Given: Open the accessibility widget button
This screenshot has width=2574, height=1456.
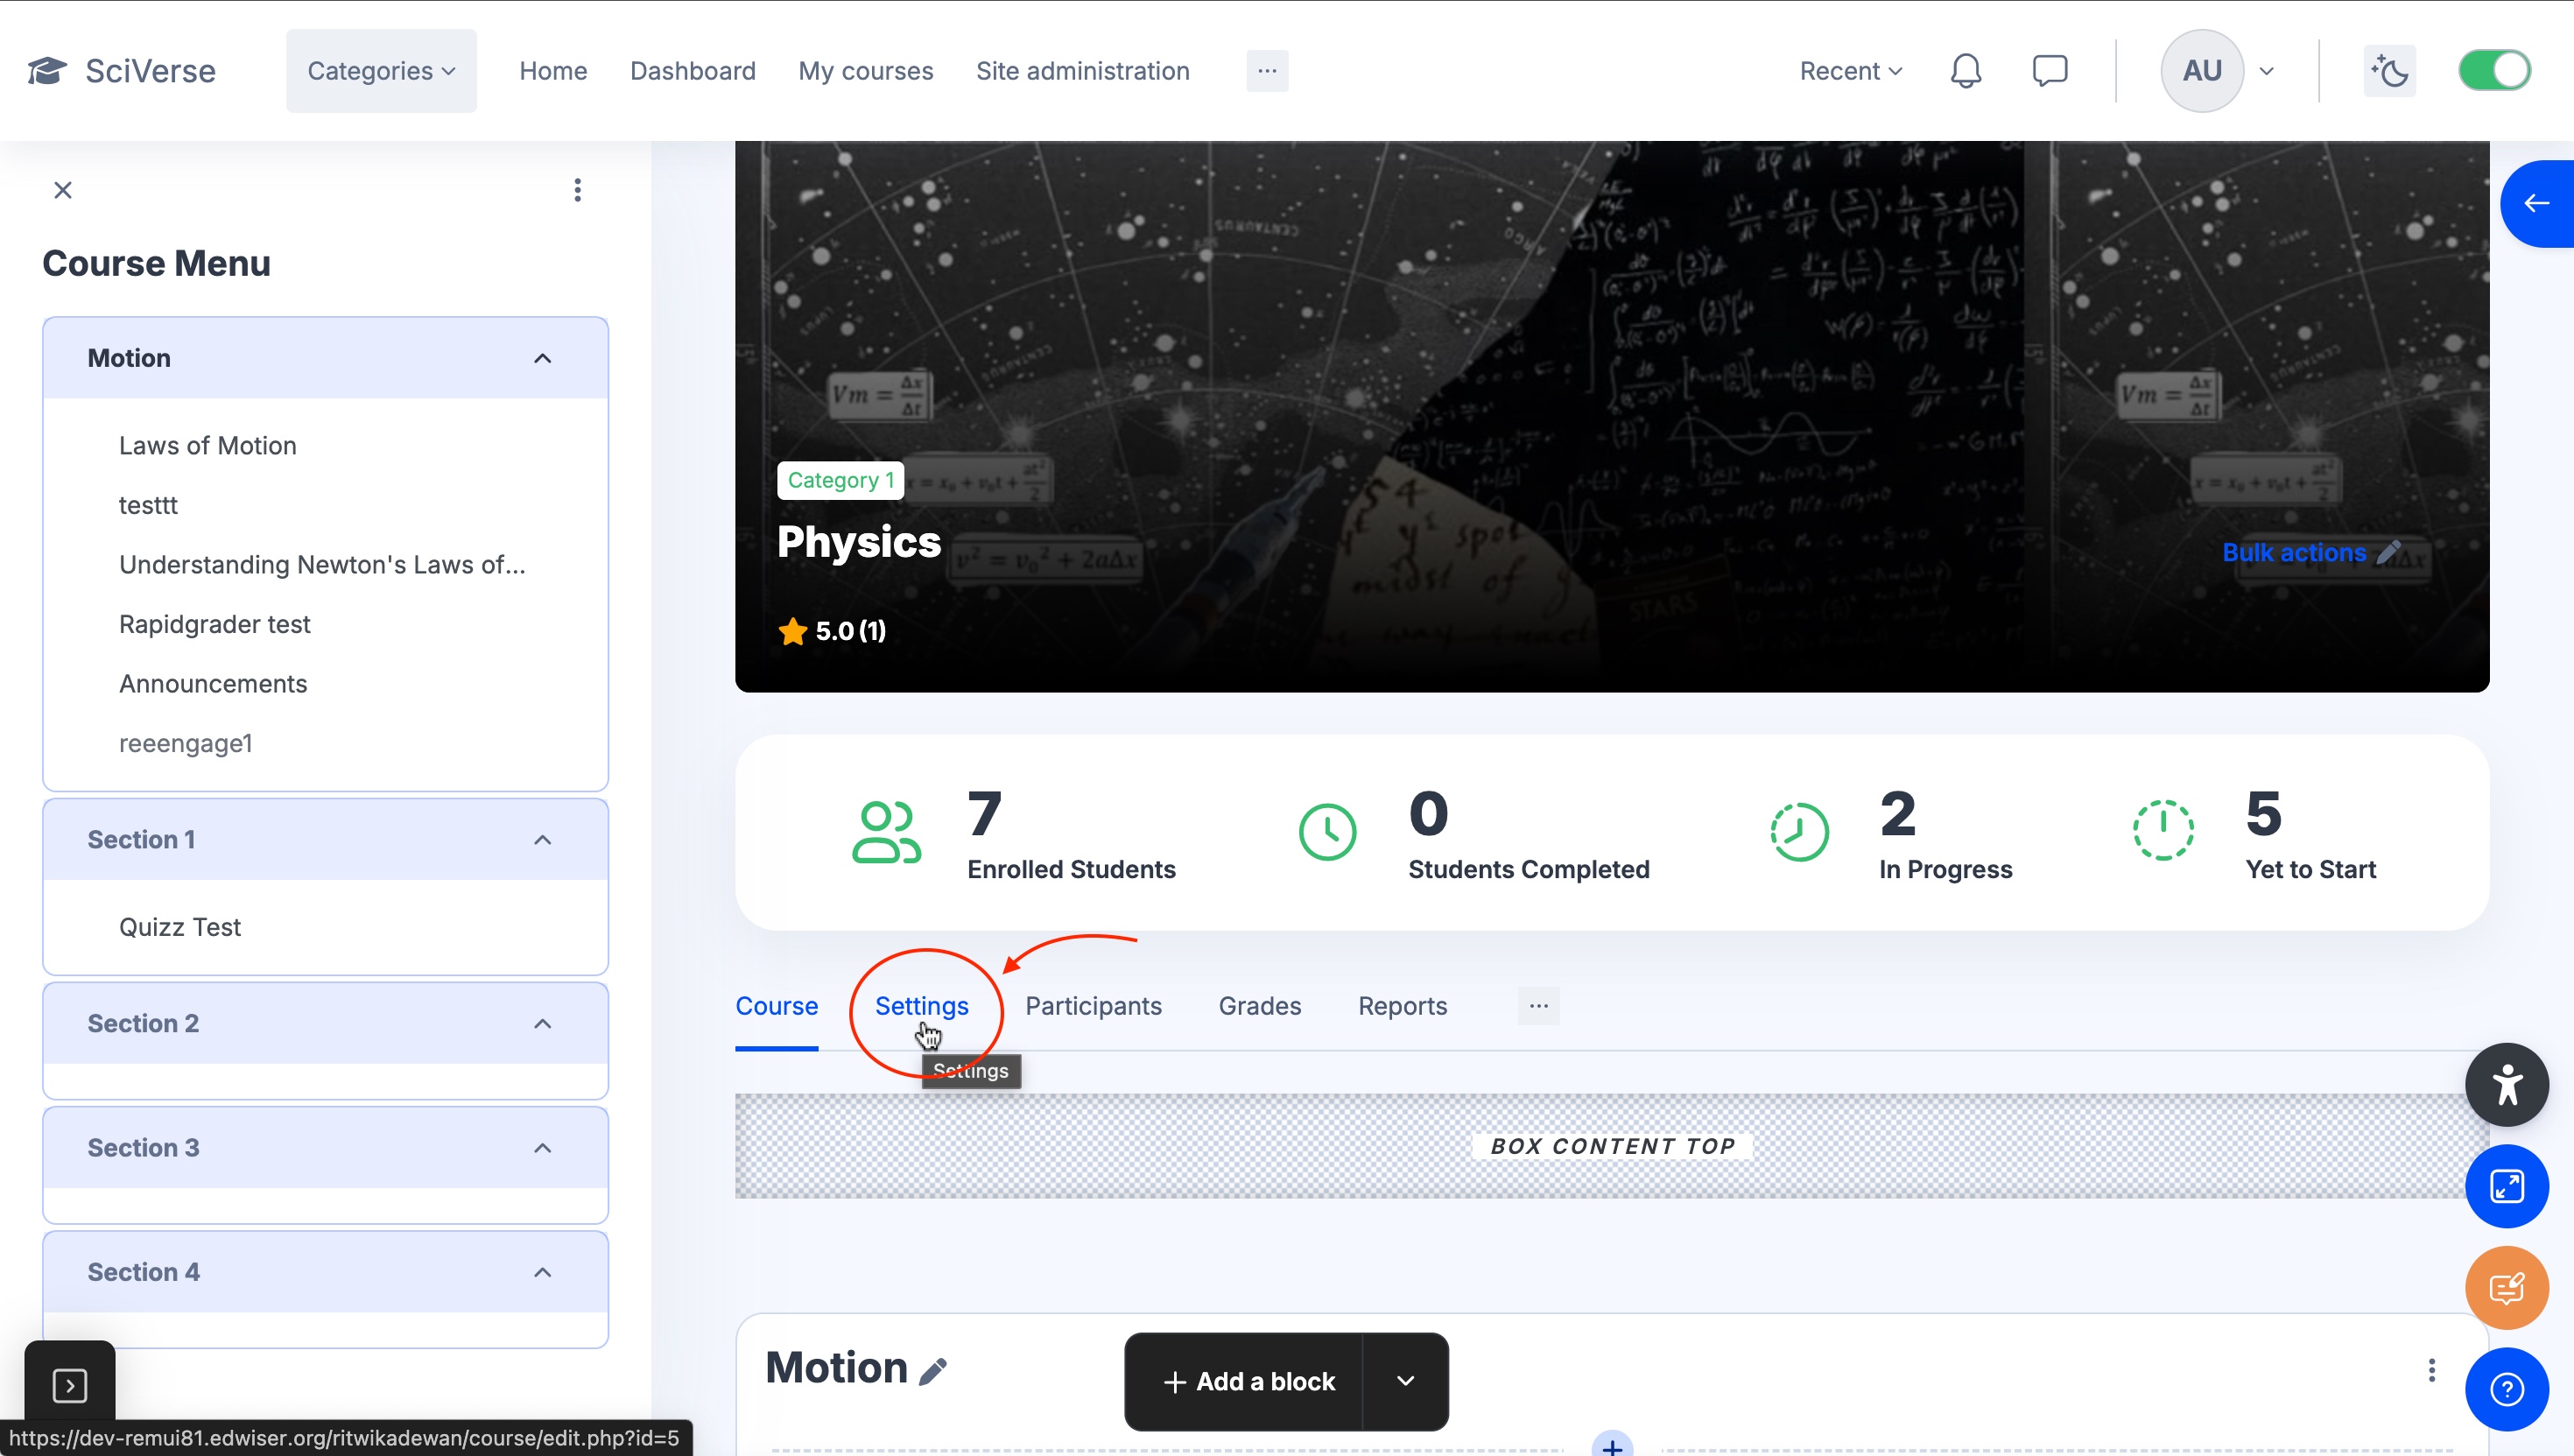Looking at the screenshot, I should (2506, 1084).
